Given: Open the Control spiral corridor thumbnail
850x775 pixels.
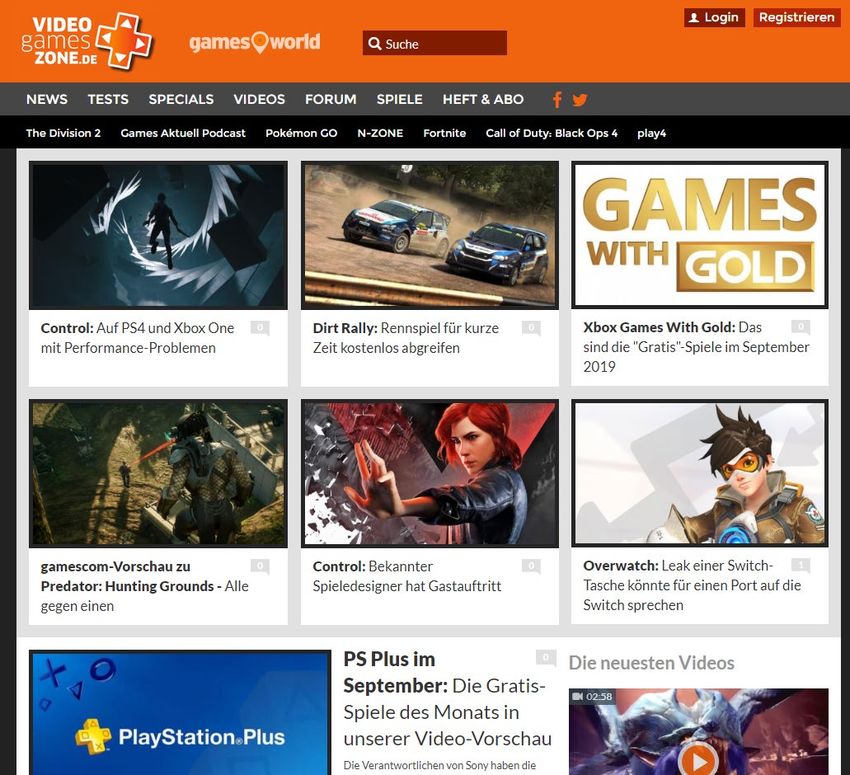Looking at the screenshot, I should point(158,235).
